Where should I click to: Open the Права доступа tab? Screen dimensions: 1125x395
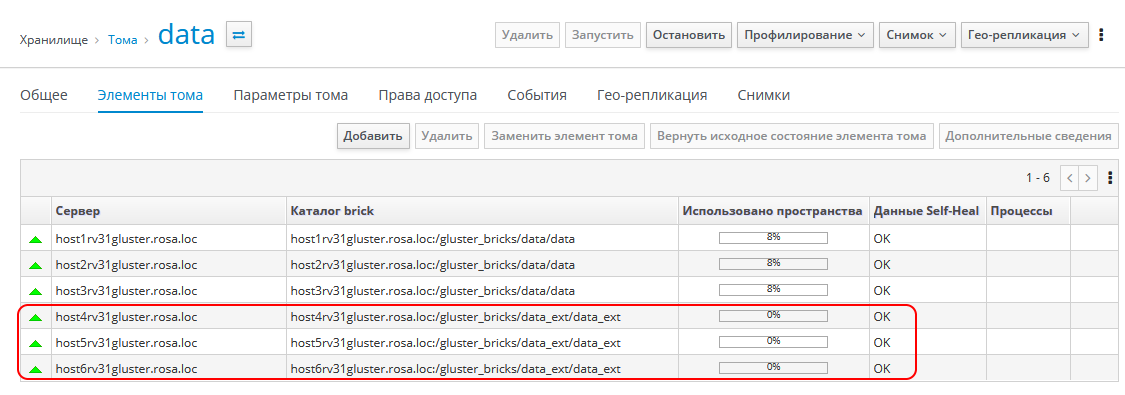[428, 95]
